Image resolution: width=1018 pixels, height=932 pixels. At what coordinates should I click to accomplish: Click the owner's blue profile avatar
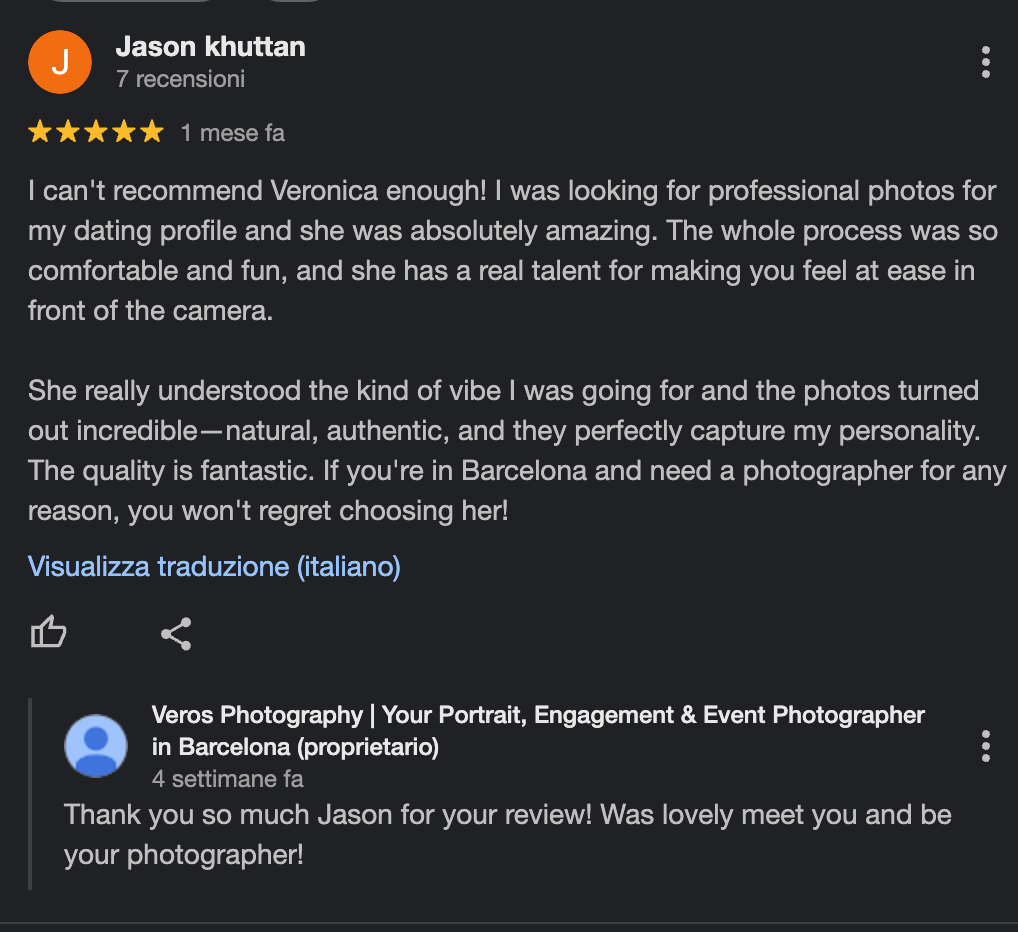click(96, 746)
